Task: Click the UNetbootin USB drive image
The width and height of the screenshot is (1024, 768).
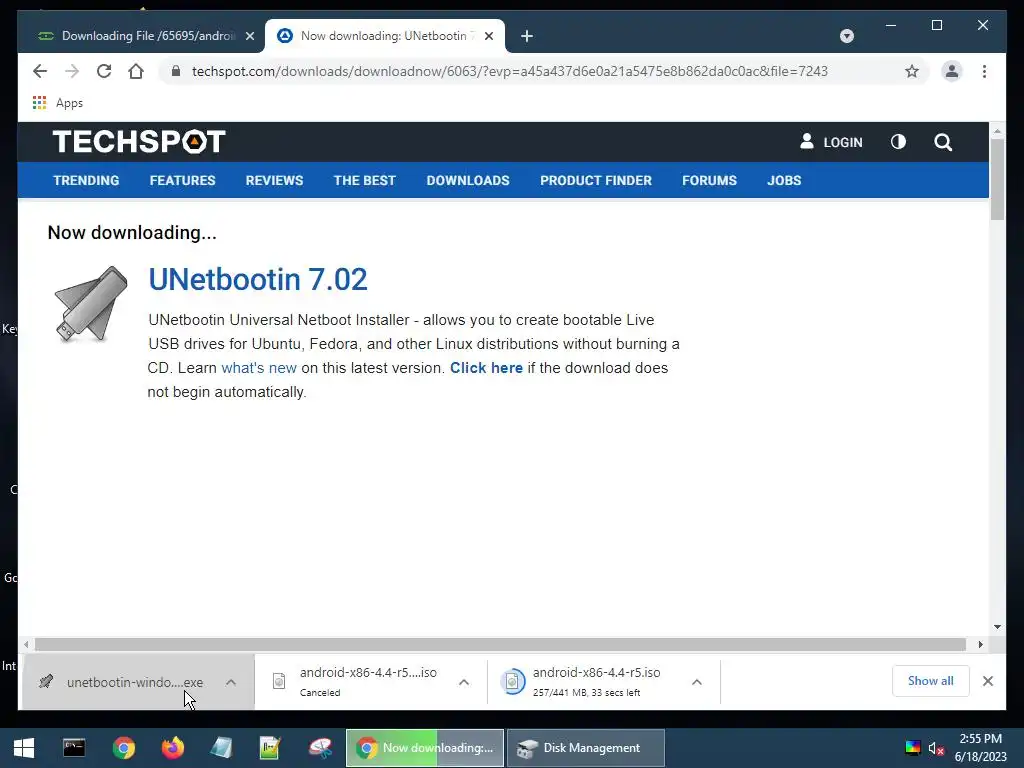Action: (91, 304)
